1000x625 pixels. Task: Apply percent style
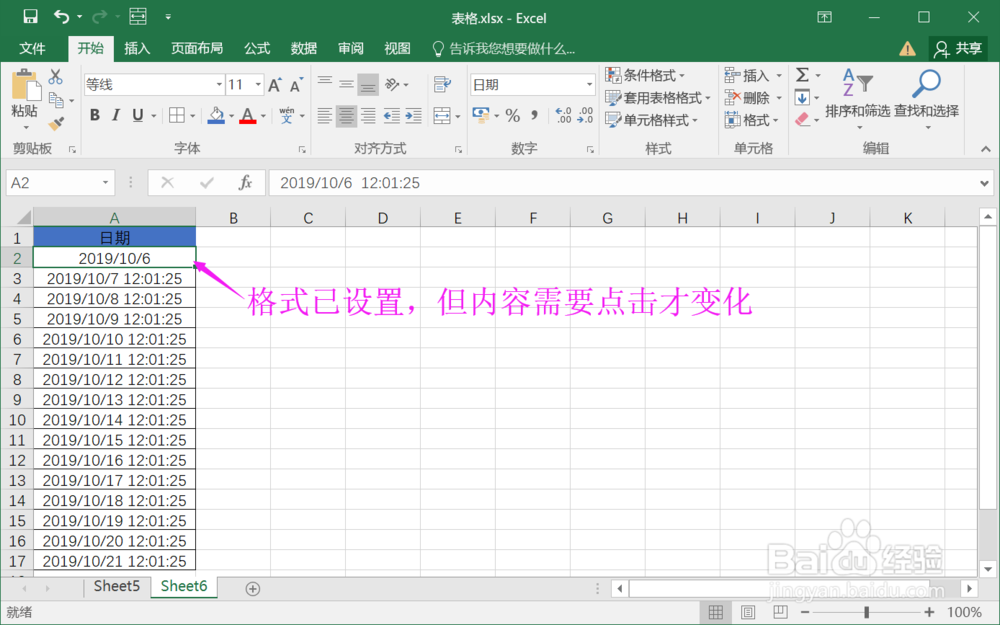point(513,115)
